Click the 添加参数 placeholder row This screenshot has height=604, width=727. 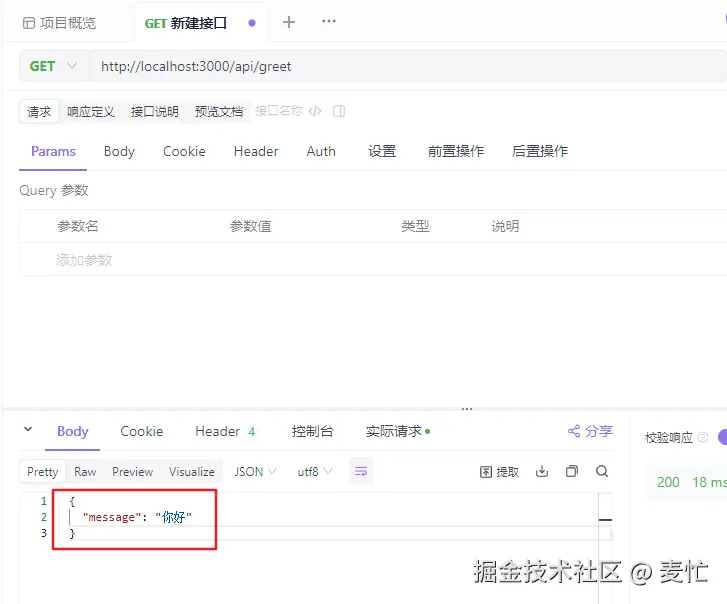click(x=84, y=260)
